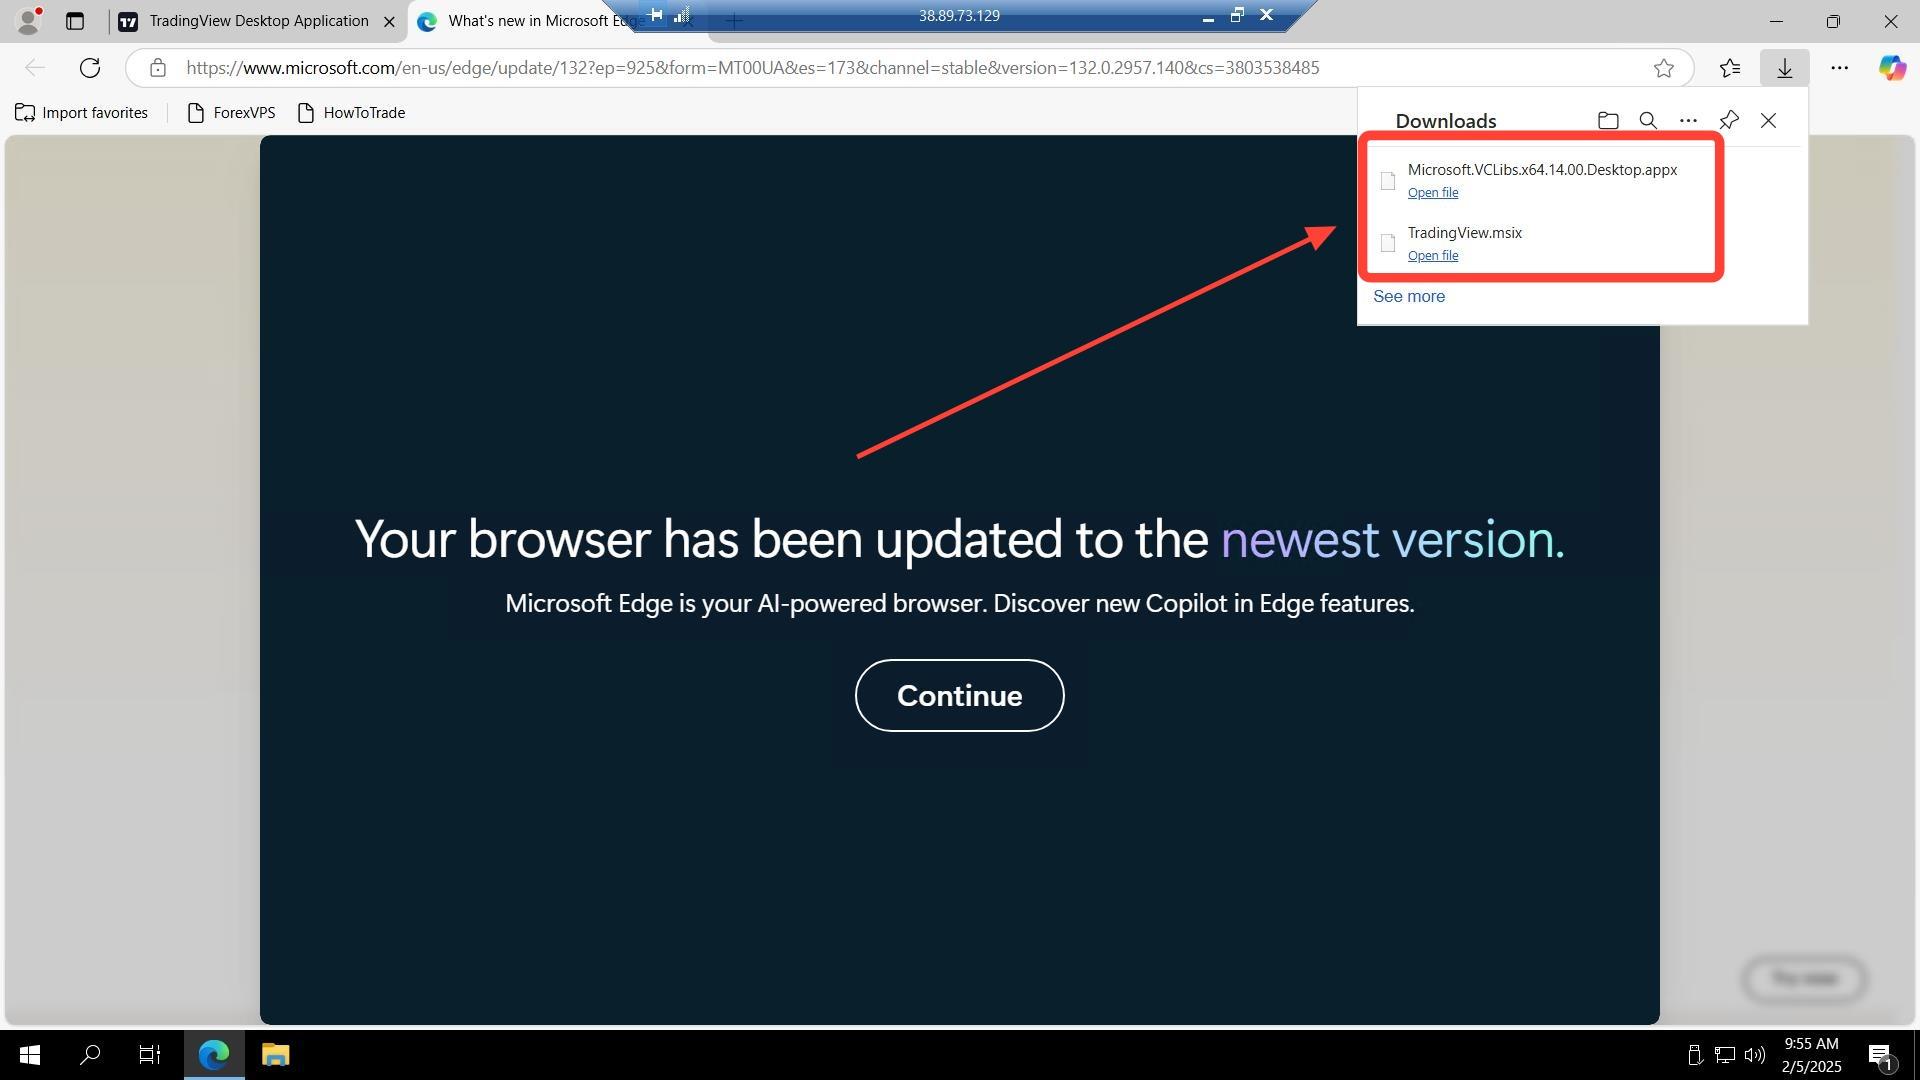1920x1080 pixels.
Task: Click the browser back arrow
Action: pos(35,68)
